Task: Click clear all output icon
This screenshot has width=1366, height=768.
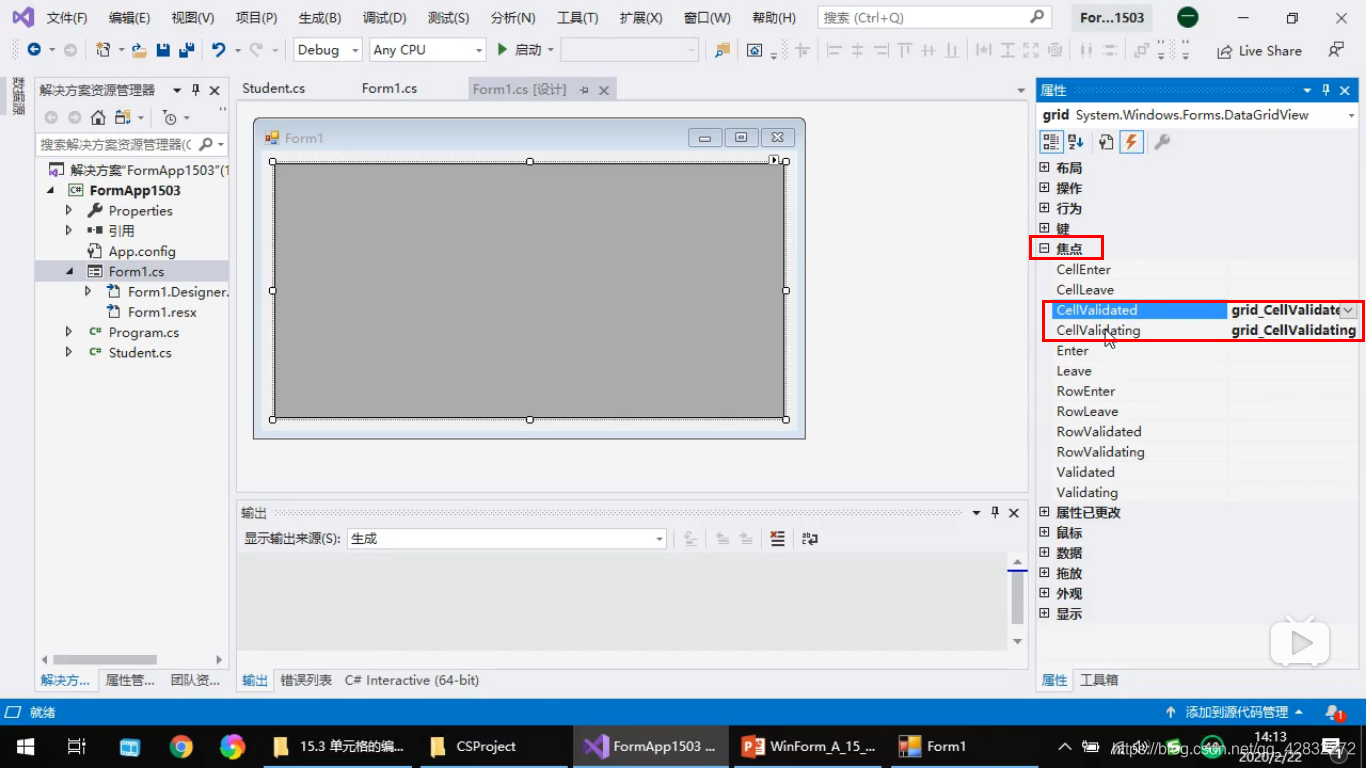Action: click(x=778, y=539)
